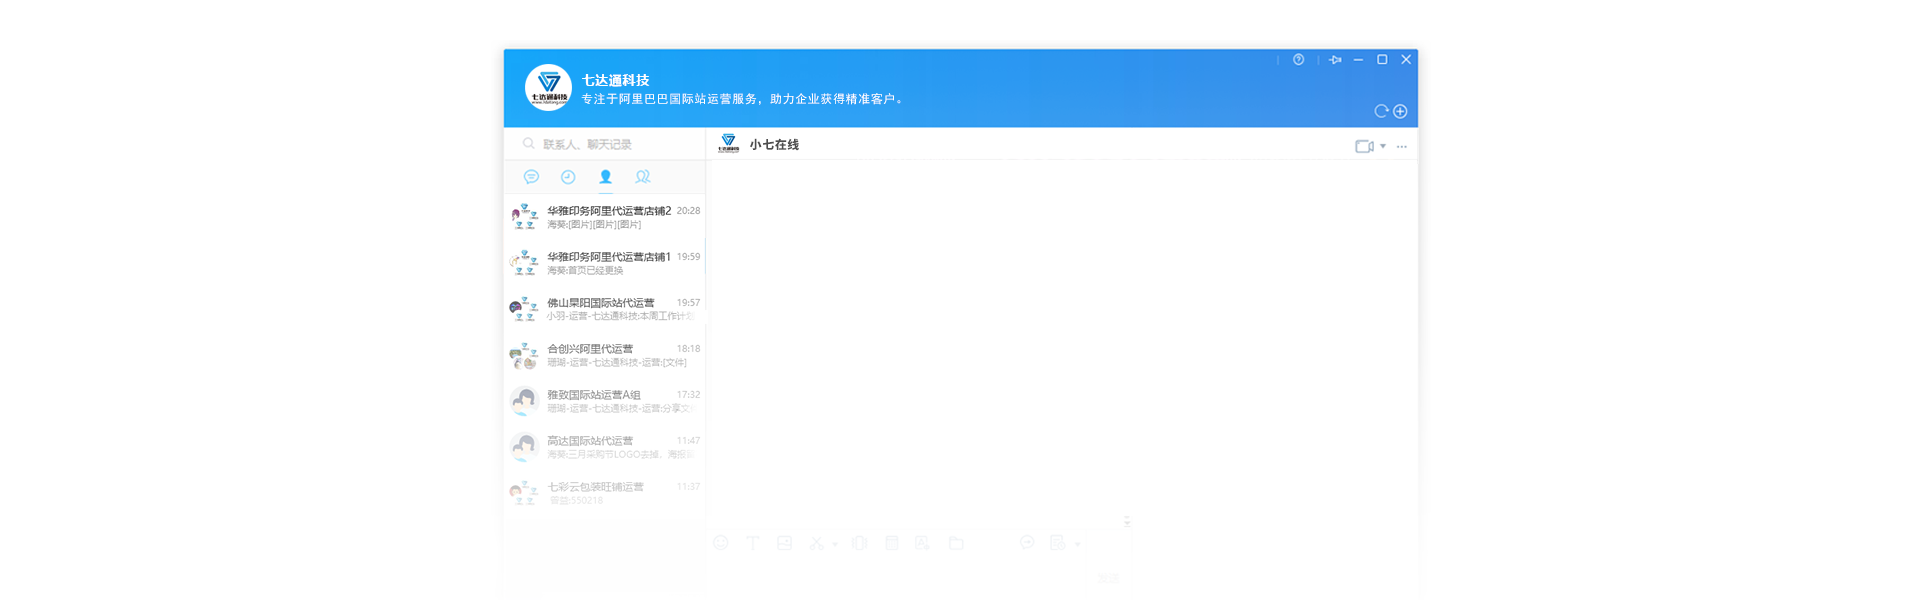Click avatar of 雅致国际站运营A组

pos(524,401)
